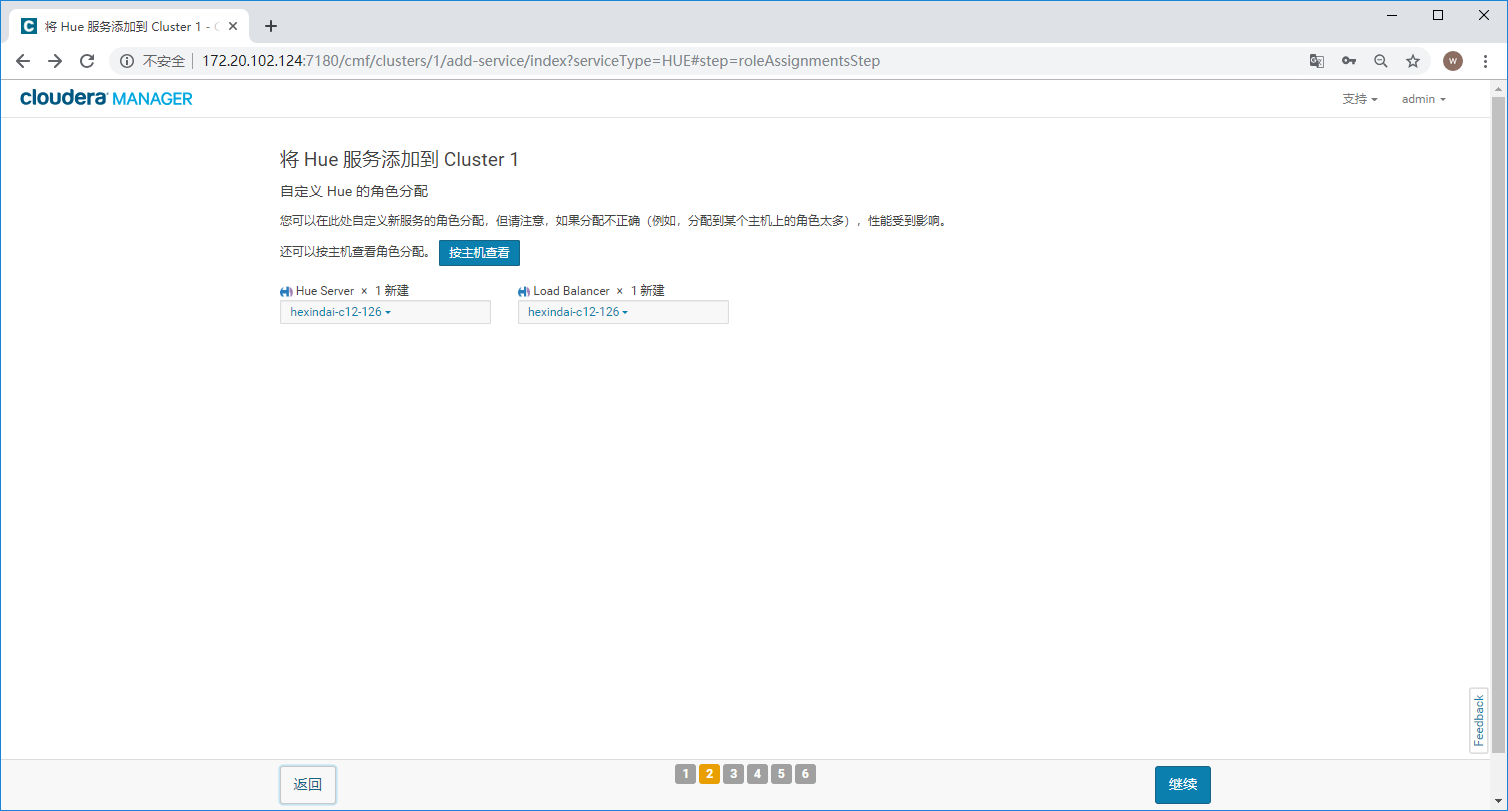Click 按主机查看 button
Viewport: 1508px width, 811px height.
coord(479,253)
